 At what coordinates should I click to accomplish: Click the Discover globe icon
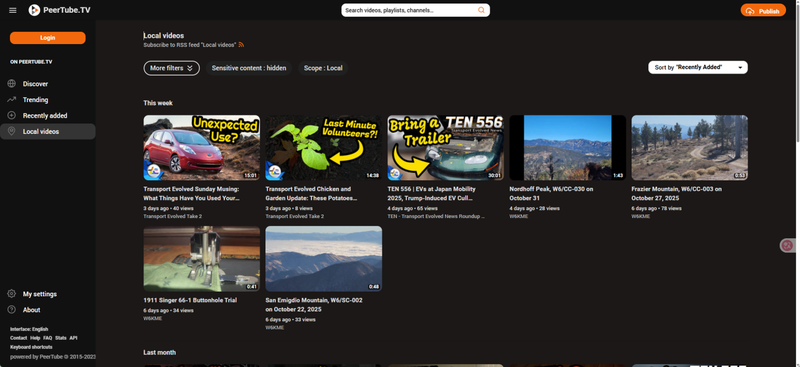tap(12, 84)
